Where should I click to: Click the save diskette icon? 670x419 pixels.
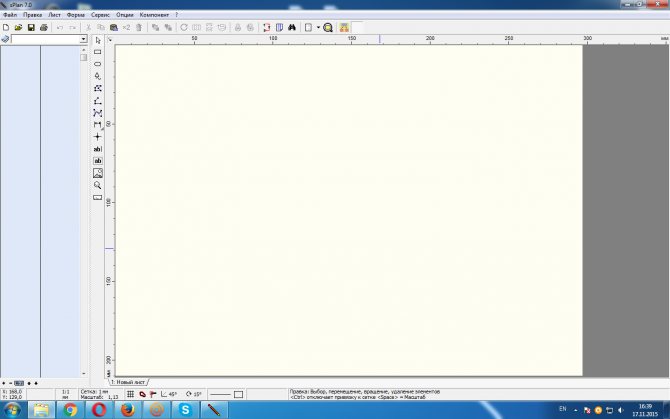(31, 27)
